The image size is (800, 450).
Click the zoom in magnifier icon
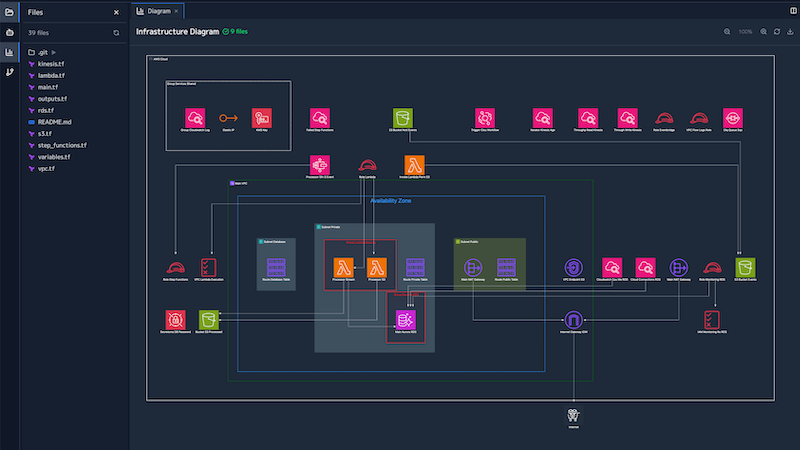(763, 32)
